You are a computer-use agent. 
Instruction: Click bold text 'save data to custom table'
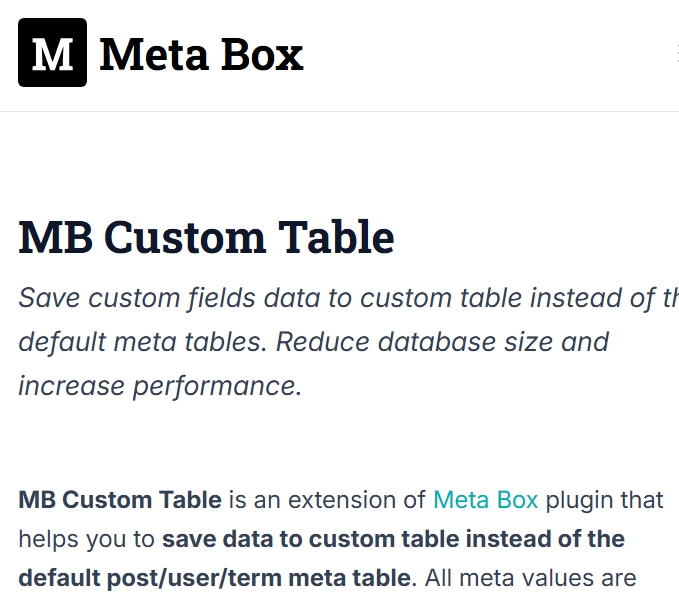310,539
